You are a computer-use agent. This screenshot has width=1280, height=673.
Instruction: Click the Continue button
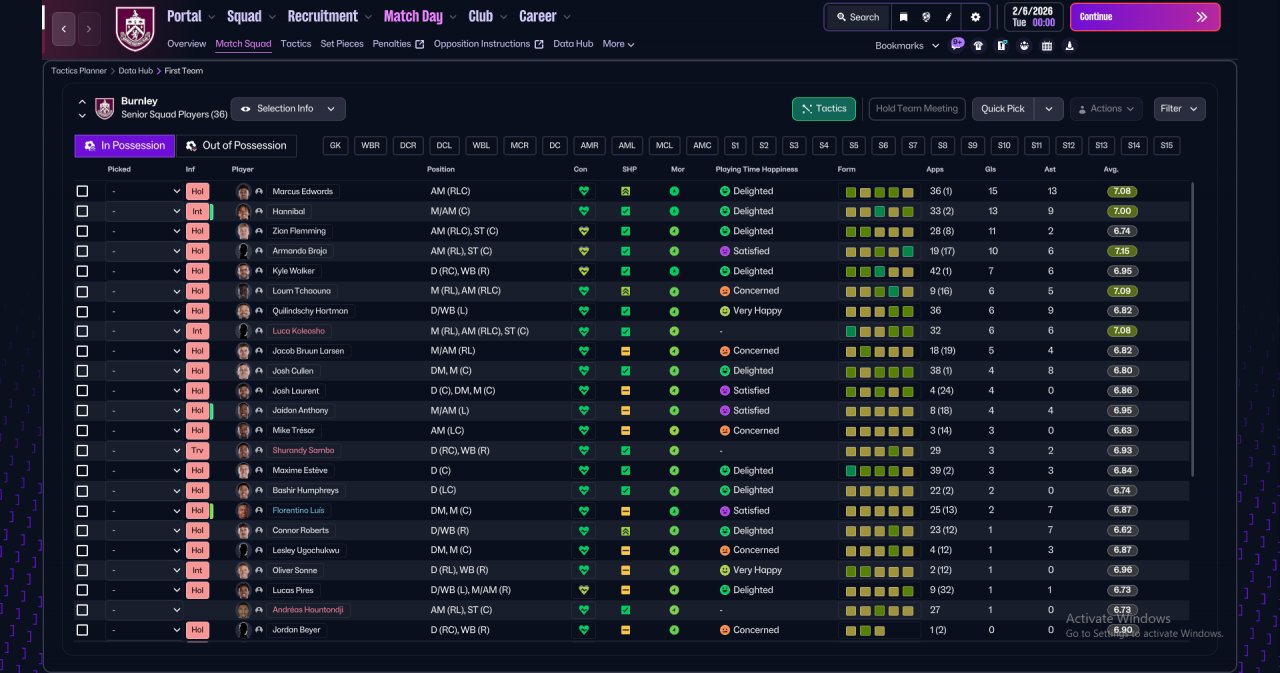point(1145,17)
